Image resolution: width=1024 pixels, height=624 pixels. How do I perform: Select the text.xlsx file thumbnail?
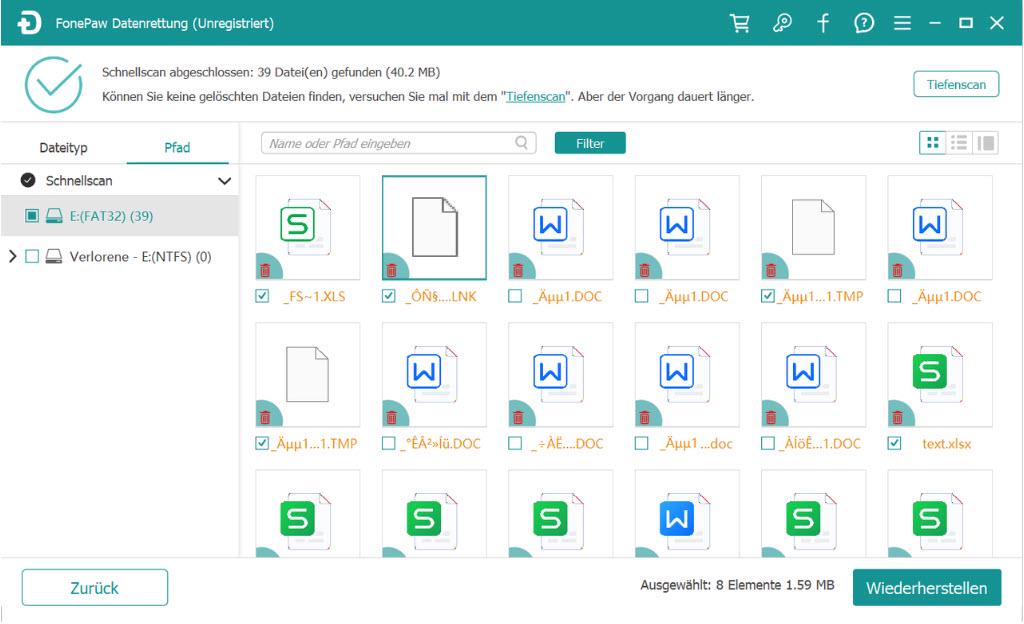click(x=940, y=375)
